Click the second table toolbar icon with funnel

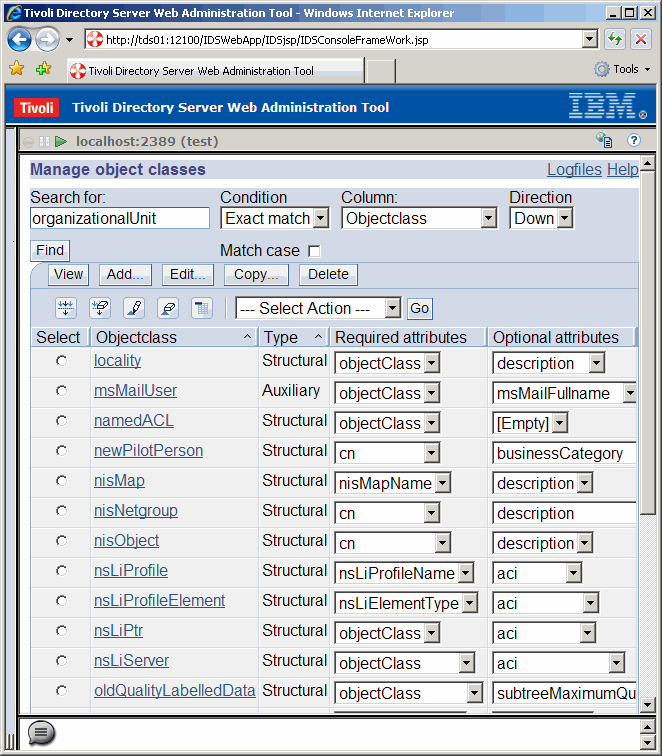[x=100, y=308]
